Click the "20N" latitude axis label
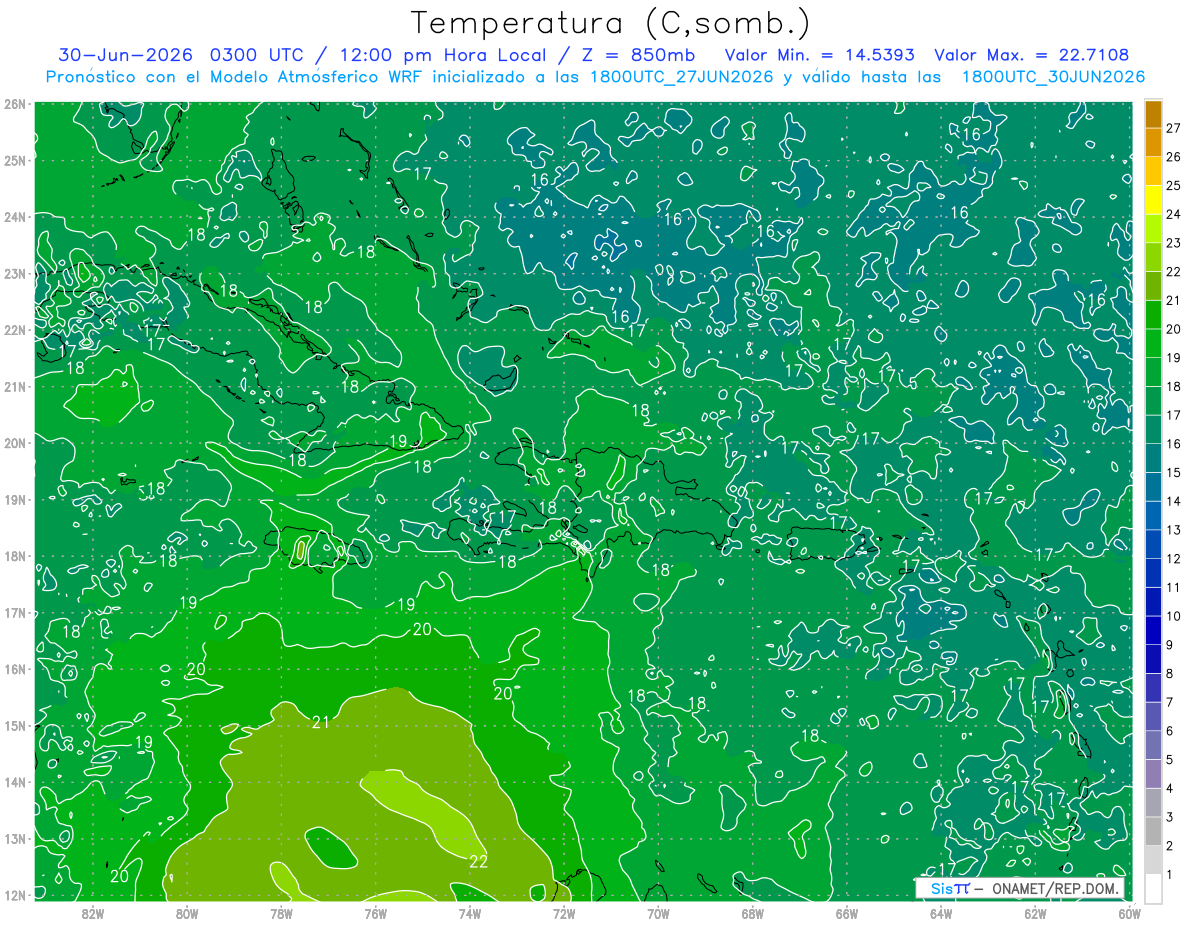 (15, 443)
